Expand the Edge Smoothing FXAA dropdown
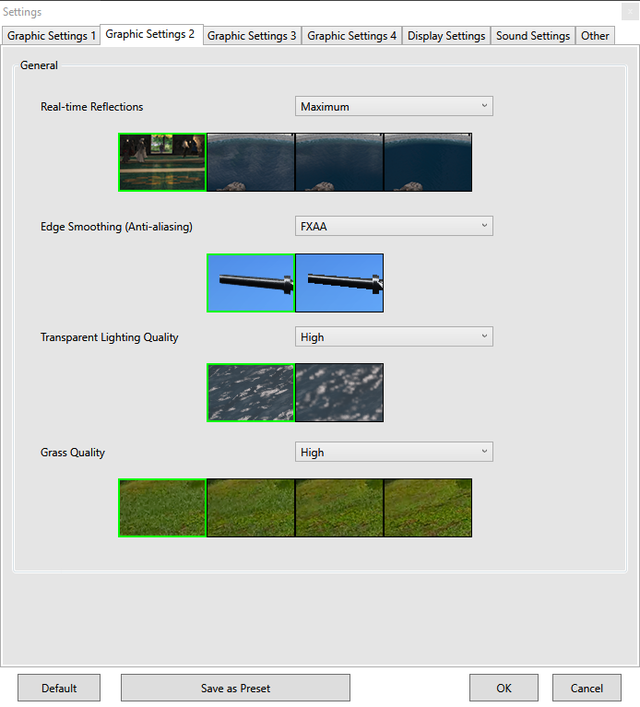 pos(394,226)
